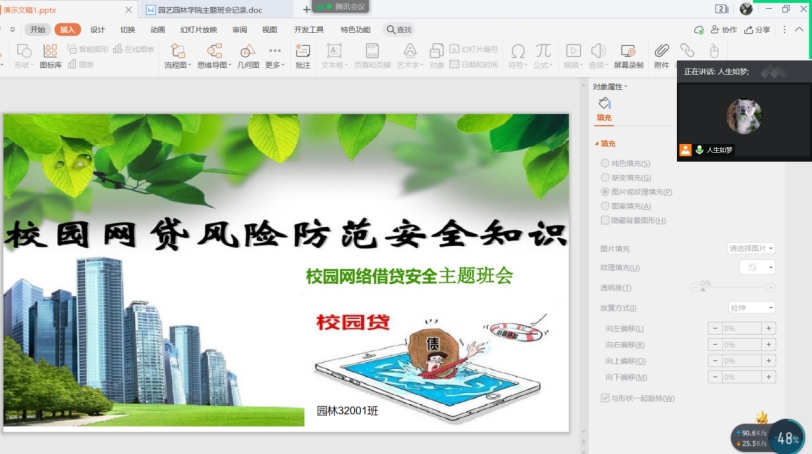This screenshot has height=454, width=812.
Task: Insert audio with the 音频 icon
Action: point(597,55)
